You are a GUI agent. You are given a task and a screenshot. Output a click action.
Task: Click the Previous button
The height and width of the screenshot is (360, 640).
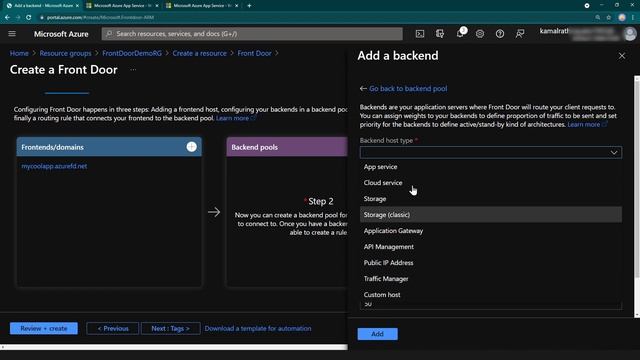point(113,328)
